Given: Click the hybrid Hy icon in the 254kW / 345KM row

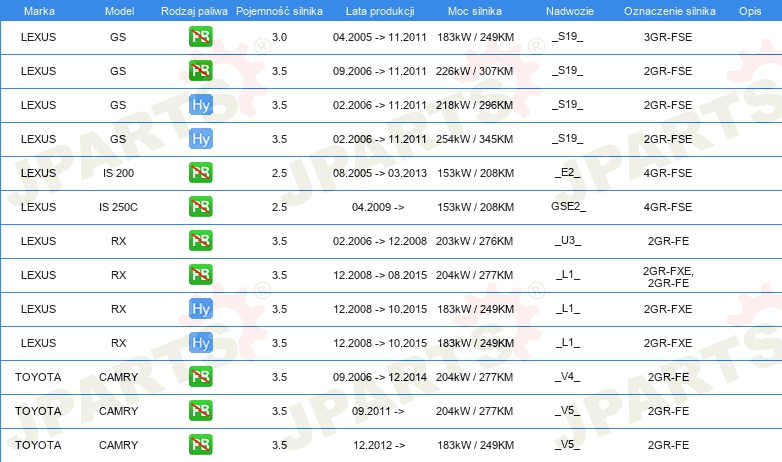Looking at the screenshot, I should (201, 139).
